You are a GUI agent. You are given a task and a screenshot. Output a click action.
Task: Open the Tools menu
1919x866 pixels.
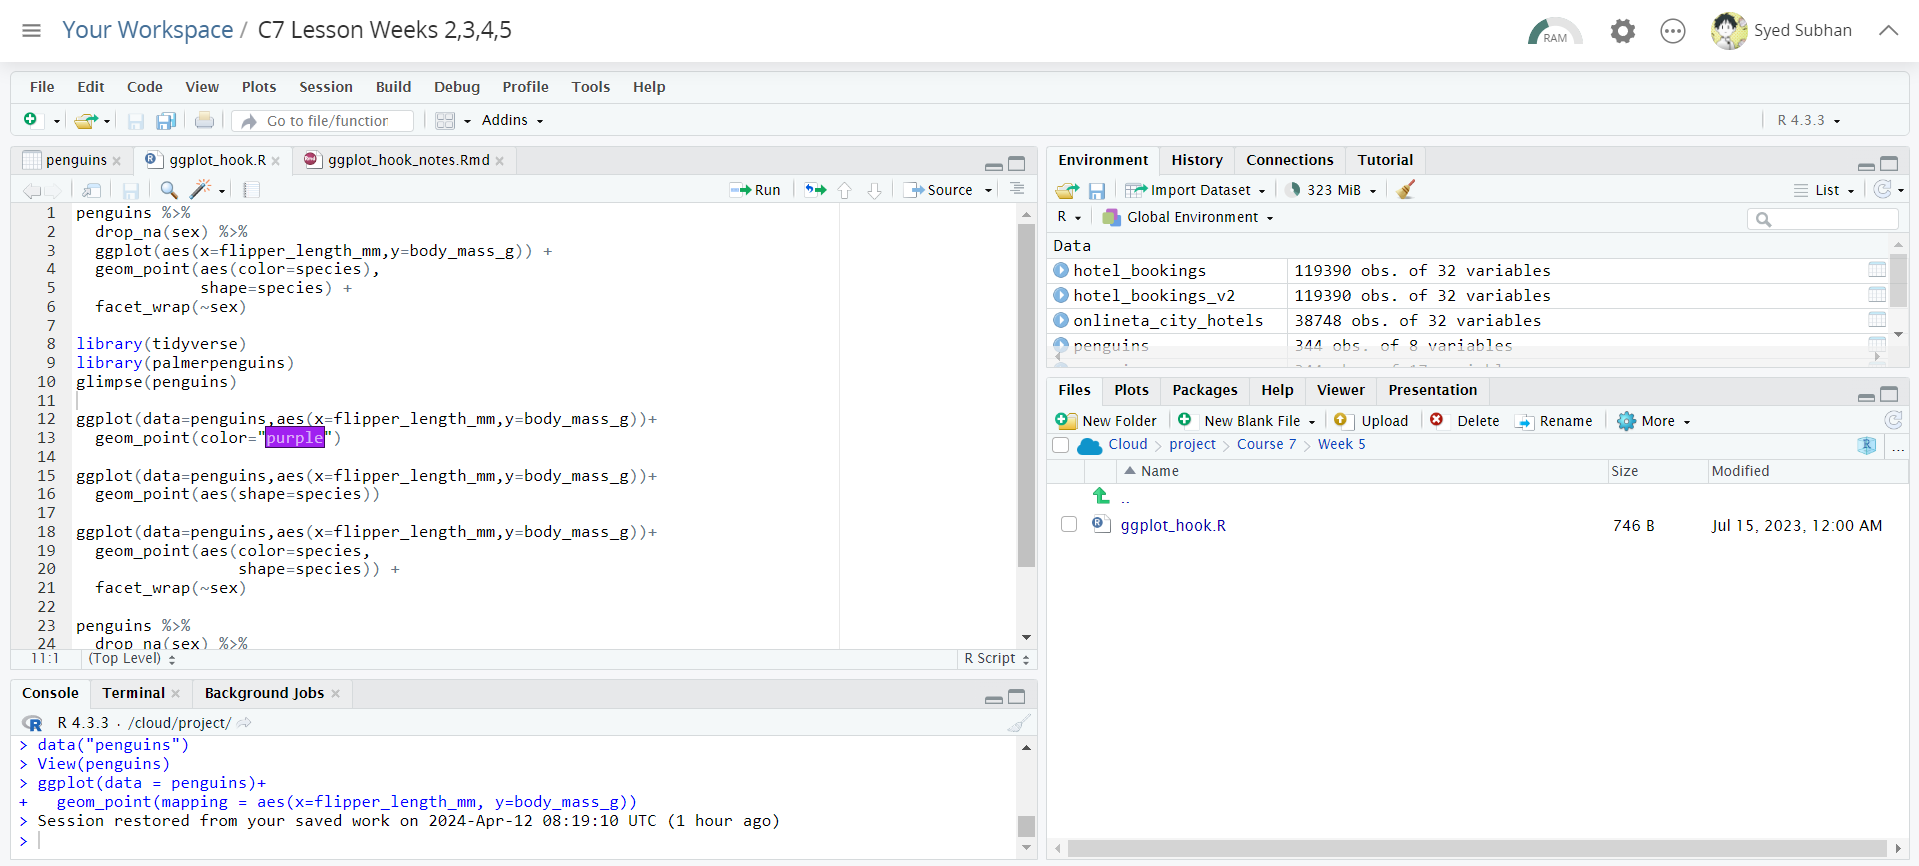pos(591,87)
